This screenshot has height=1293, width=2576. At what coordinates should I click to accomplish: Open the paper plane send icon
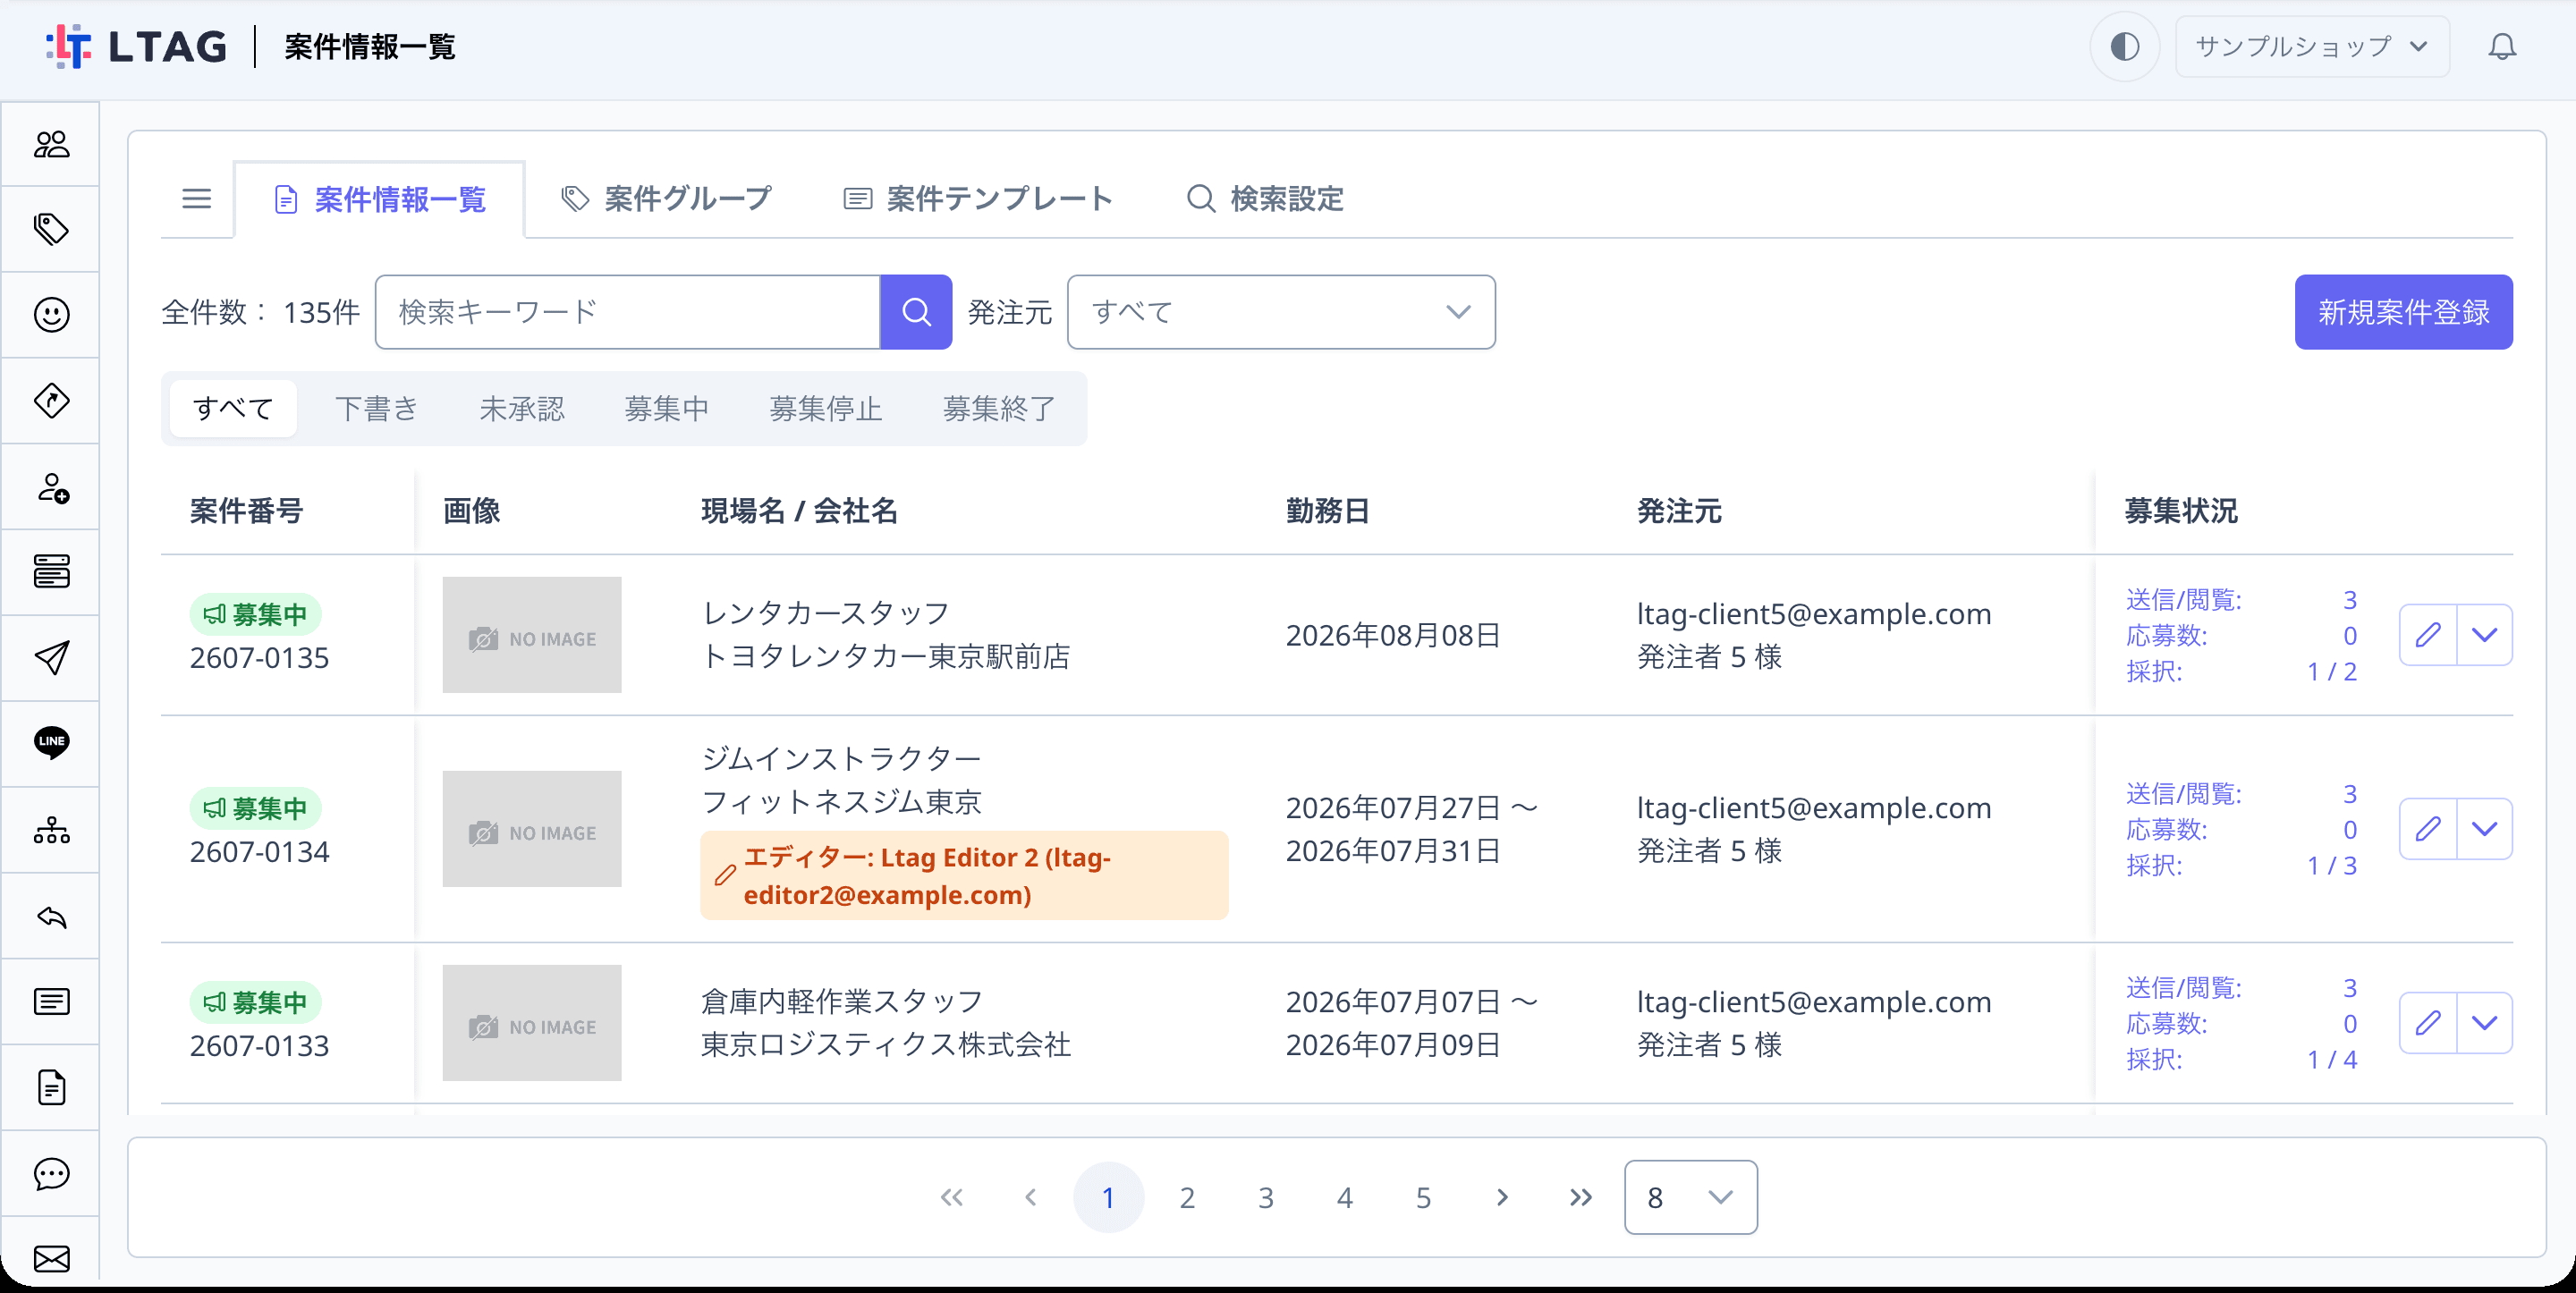51,658
